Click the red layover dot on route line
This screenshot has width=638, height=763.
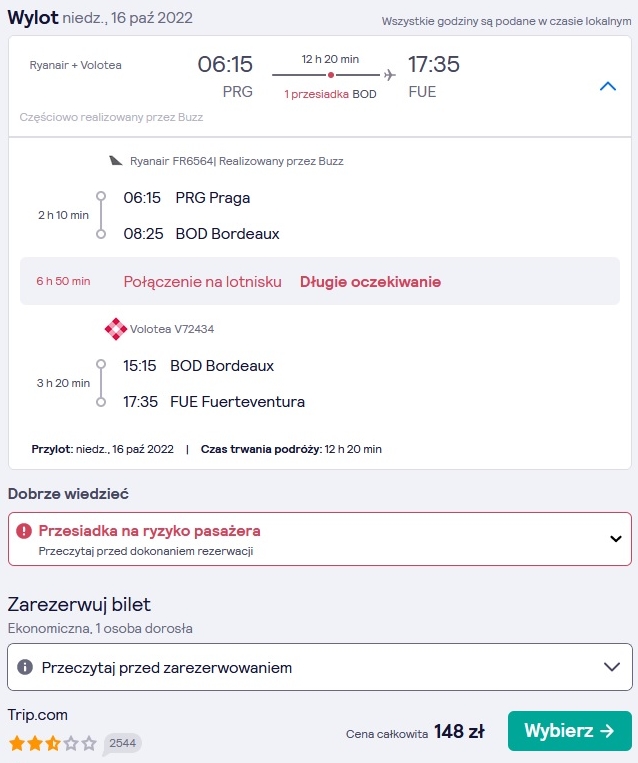[x=331, y=75]
